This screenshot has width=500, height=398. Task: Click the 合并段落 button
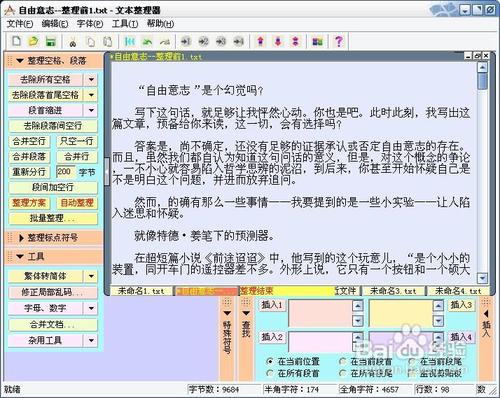[29, 156]
